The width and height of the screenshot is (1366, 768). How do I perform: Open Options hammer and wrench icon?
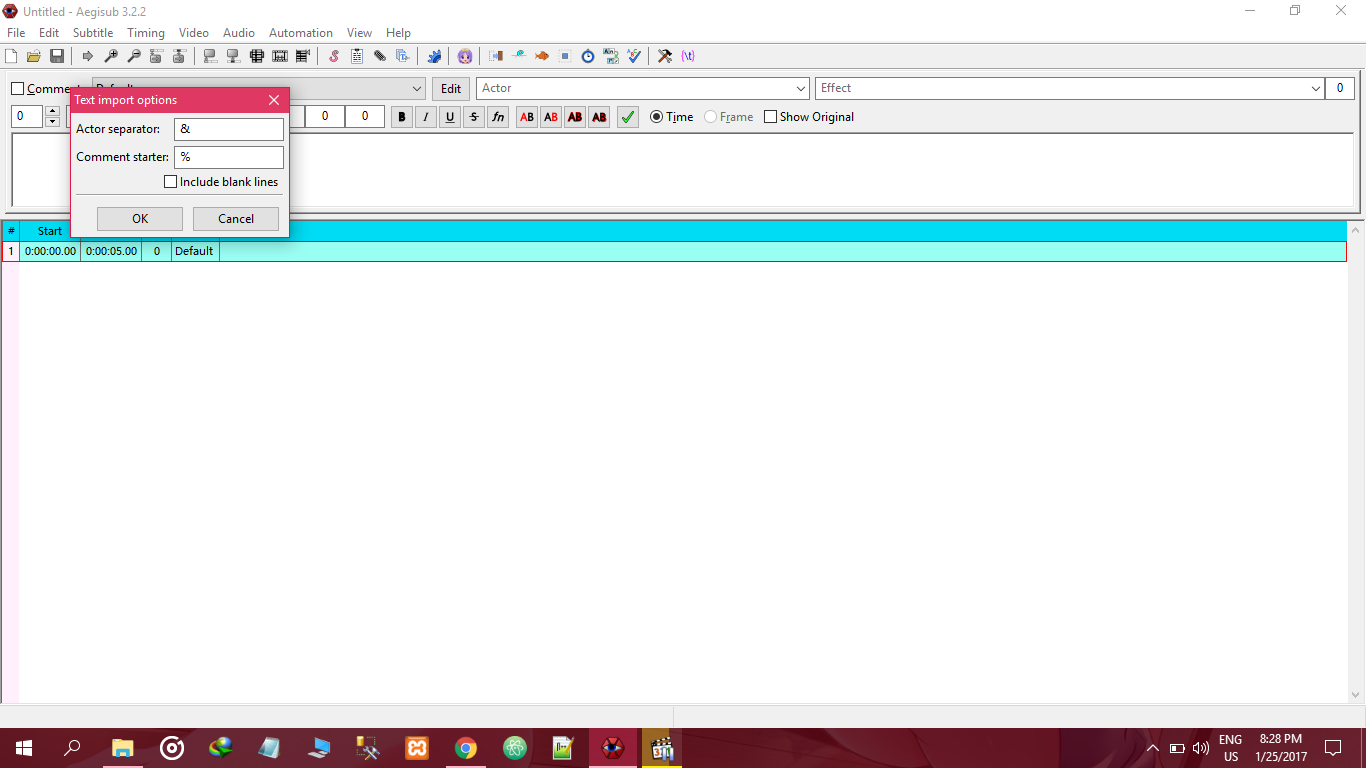pyautogui.click(x=665, y=56)
